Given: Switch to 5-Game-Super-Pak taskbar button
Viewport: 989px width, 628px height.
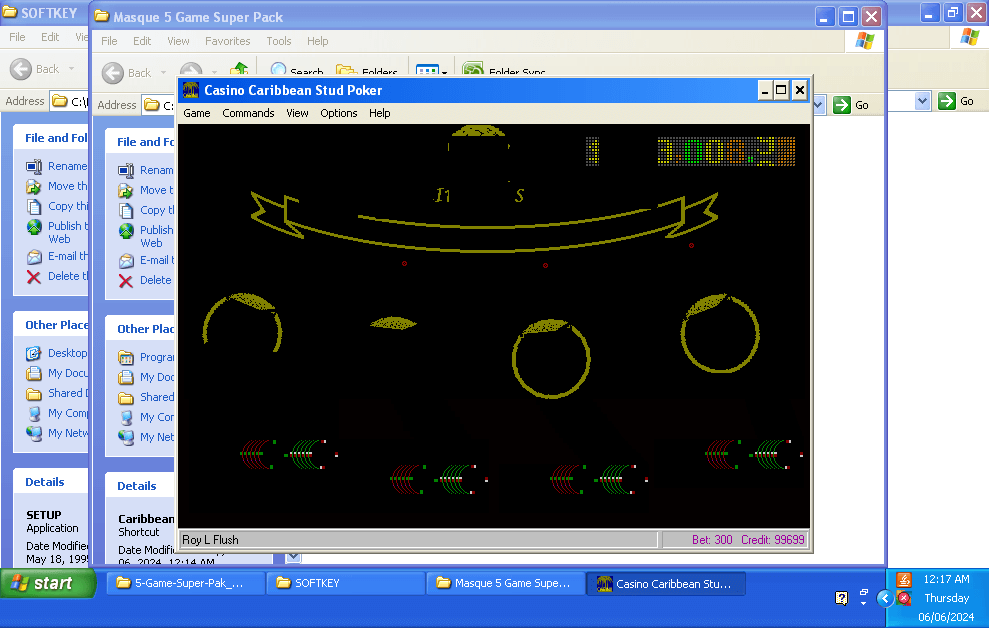Looking at the screenshot, I should (185, 583).
